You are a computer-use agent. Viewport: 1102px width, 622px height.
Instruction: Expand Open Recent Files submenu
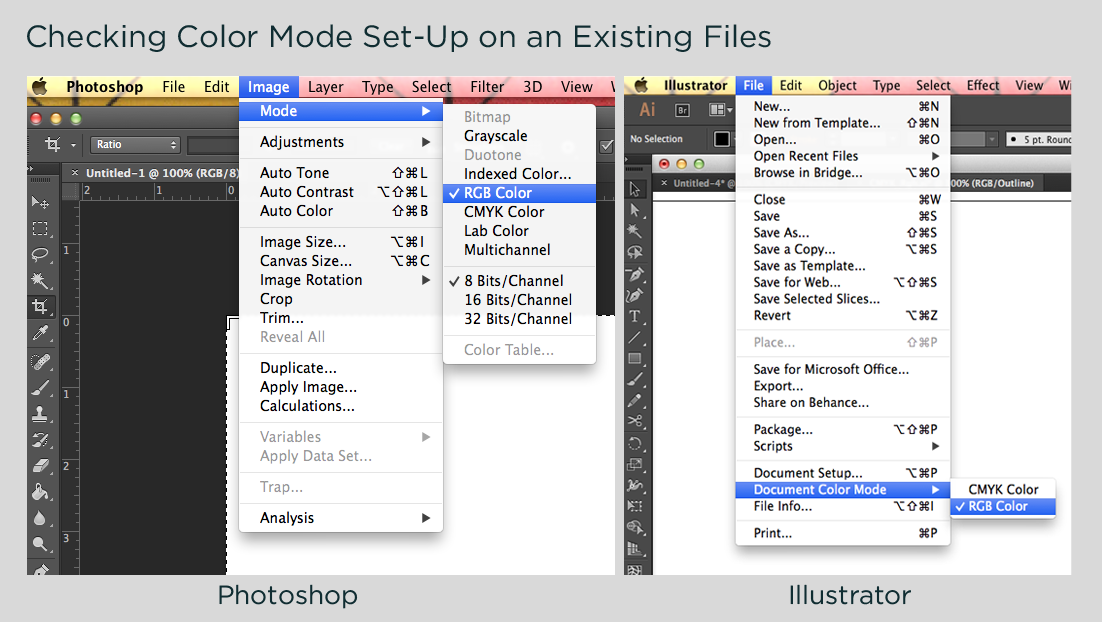click(x=843, y=156)
